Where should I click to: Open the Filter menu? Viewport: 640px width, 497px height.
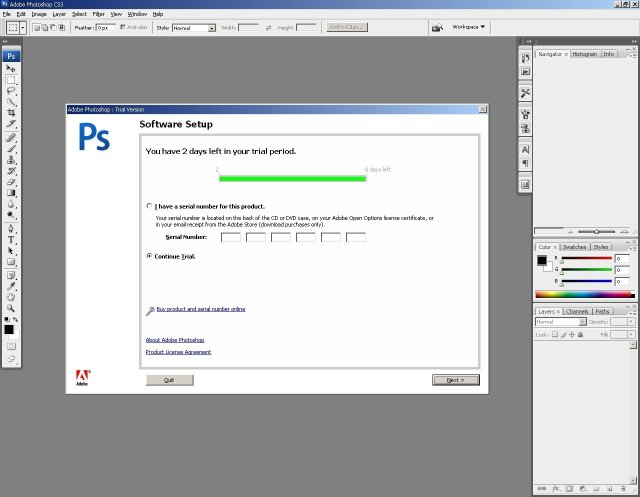[98, 14]
